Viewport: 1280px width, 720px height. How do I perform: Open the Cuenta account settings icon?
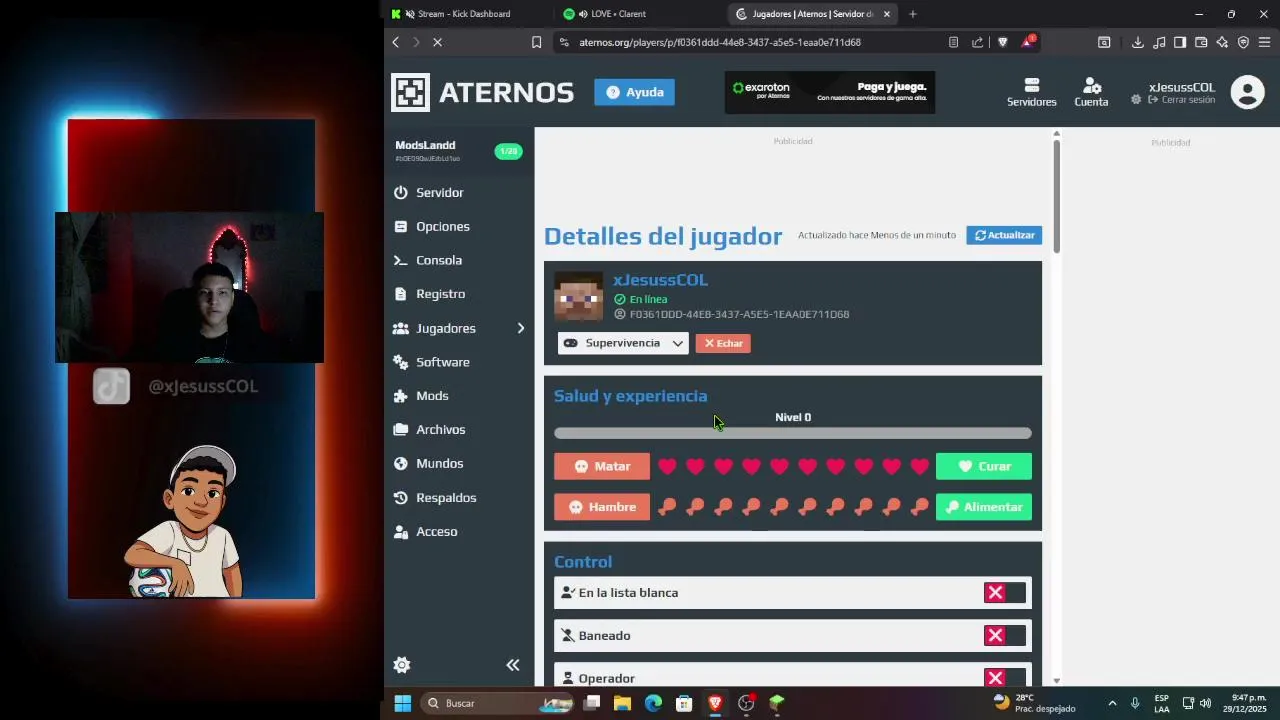coord(1091,92)
